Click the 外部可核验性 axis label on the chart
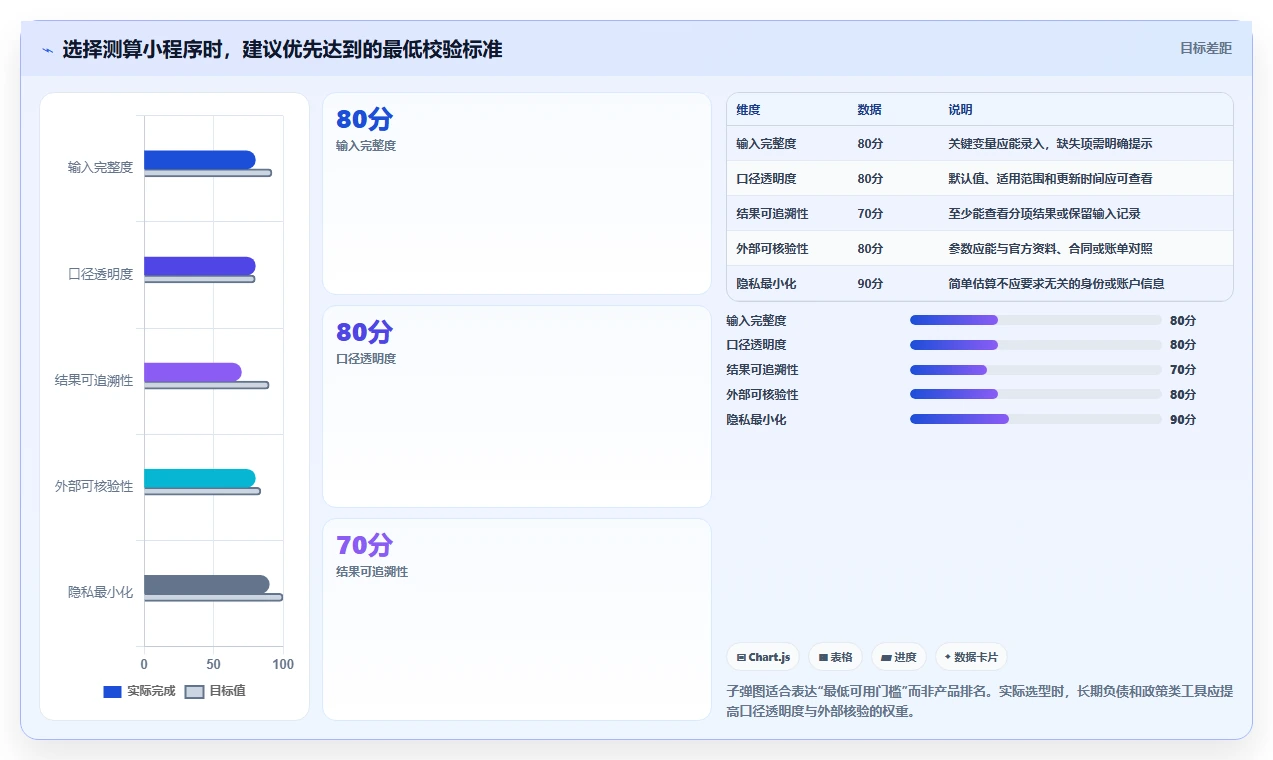Viewport: 1273px width, 760px height. pyautogui.click(x=94, y=486)
